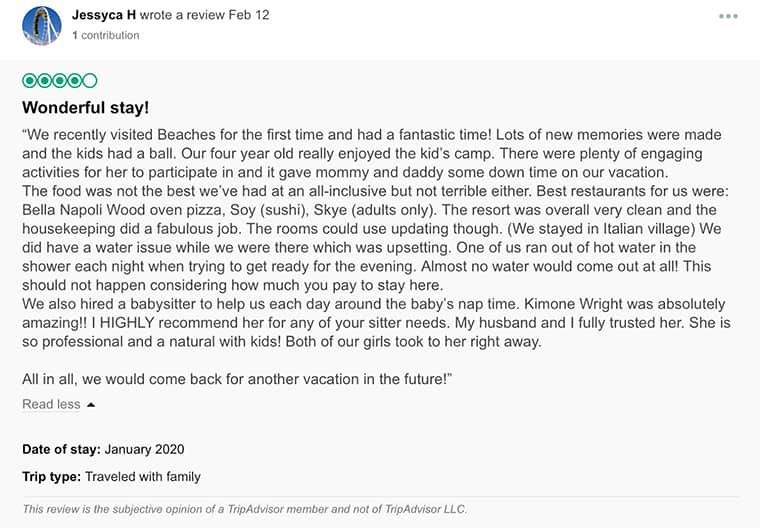Select the second green rating bubble
The image size is (760, 528).
(x=45, y=80)
